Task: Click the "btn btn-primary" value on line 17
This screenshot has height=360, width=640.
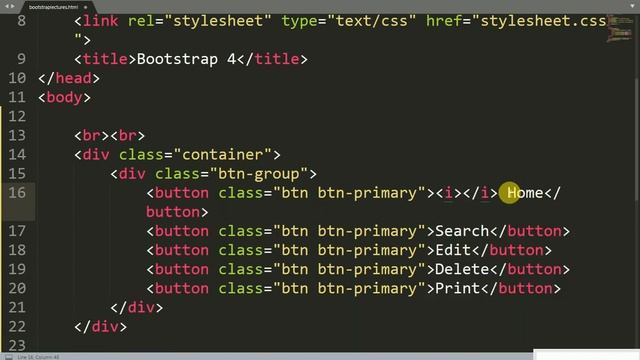Action: (x=349, y=231)
